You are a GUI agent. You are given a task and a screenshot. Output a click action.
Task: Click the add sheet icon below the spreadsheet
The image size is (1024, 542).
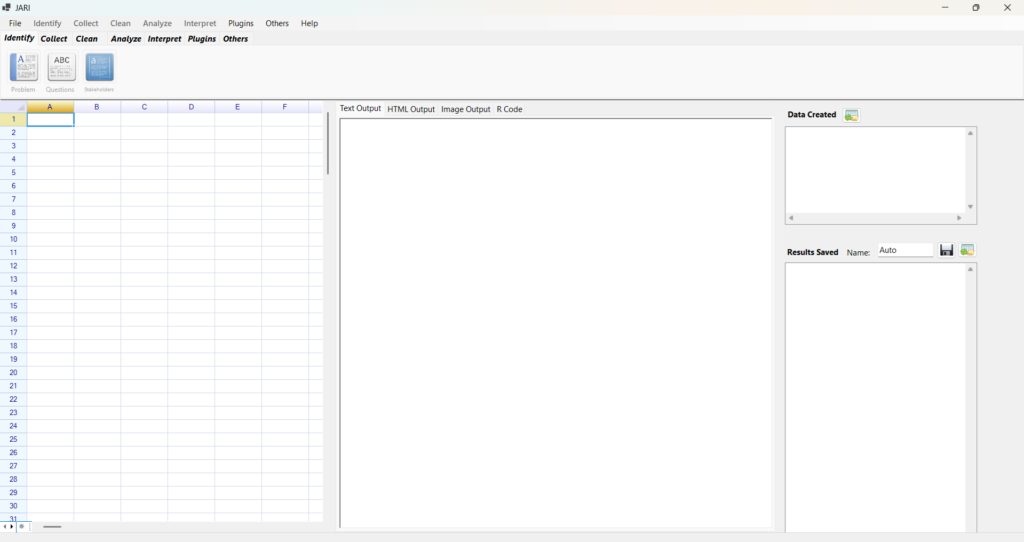pyautogui.click(x=21, y=526)
